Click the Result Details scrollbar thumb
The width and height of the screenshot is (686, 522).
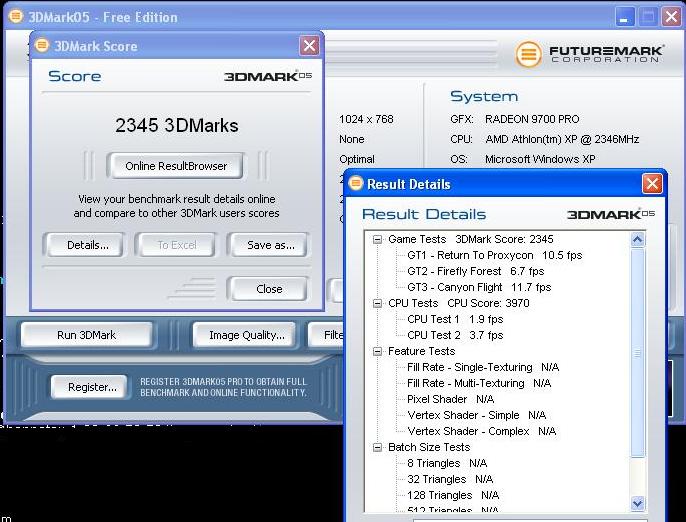pyautogui.click(x=637, y=353)
